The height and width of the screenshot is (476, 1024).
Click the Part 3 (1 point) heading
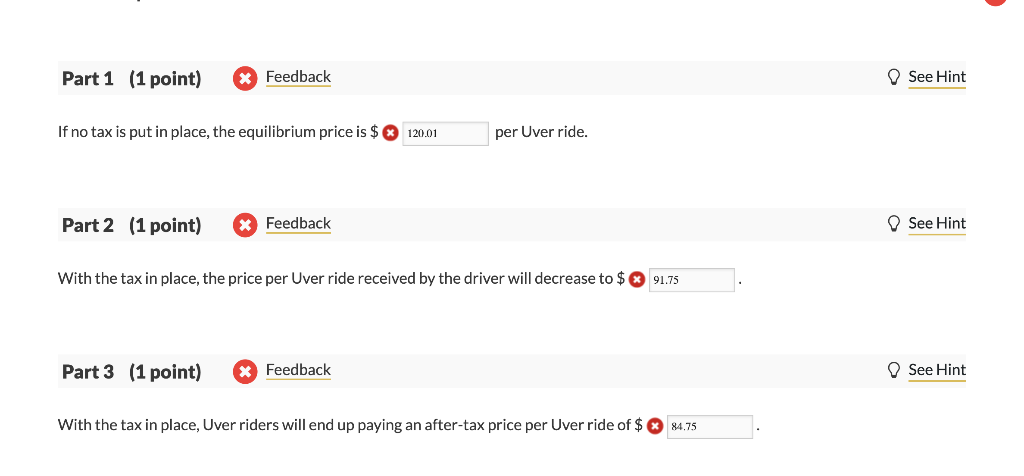131,372
